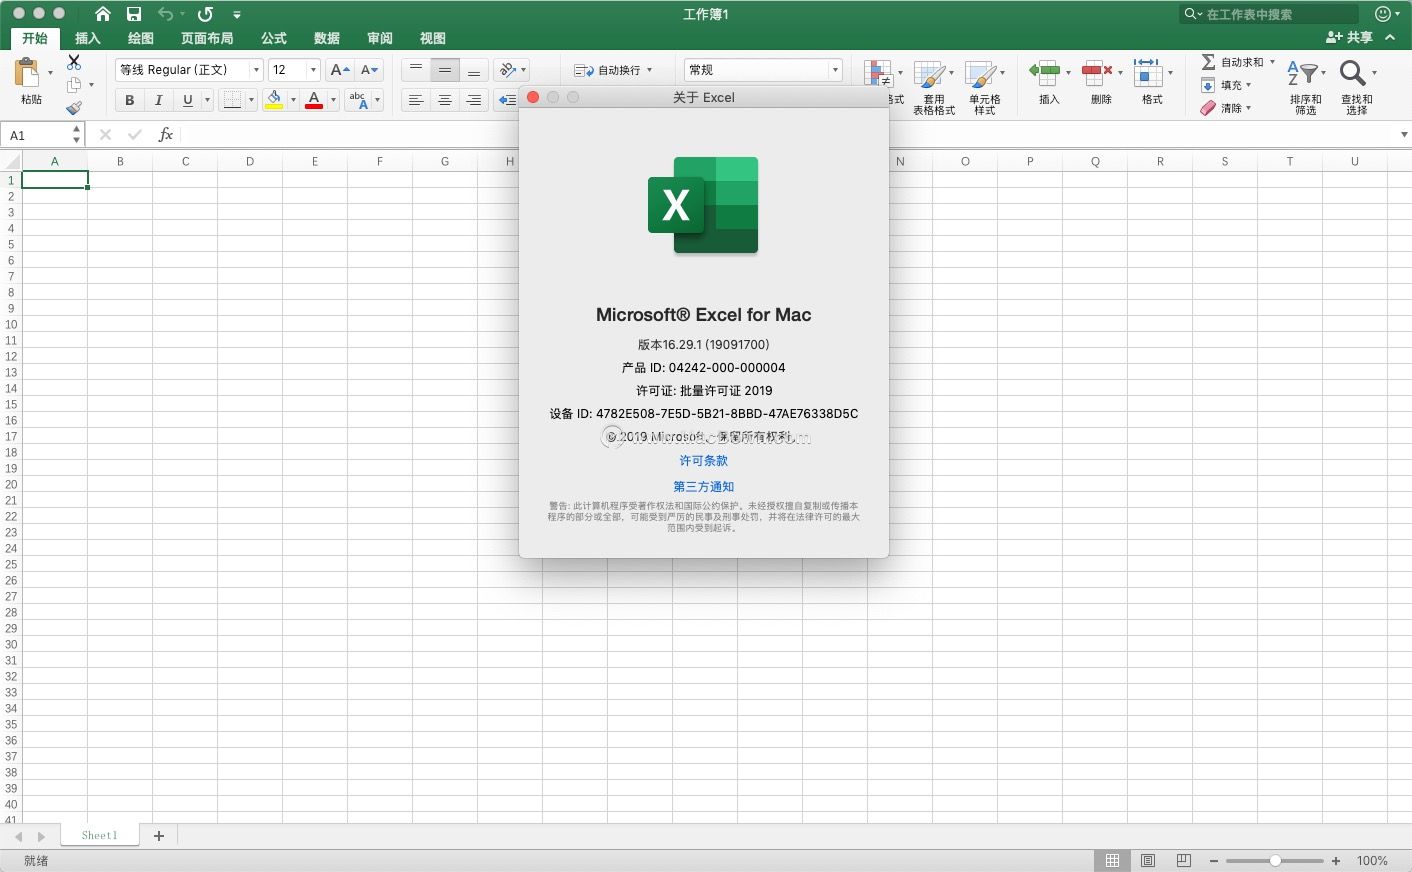Select the Format Painter brush

point(74,108)
